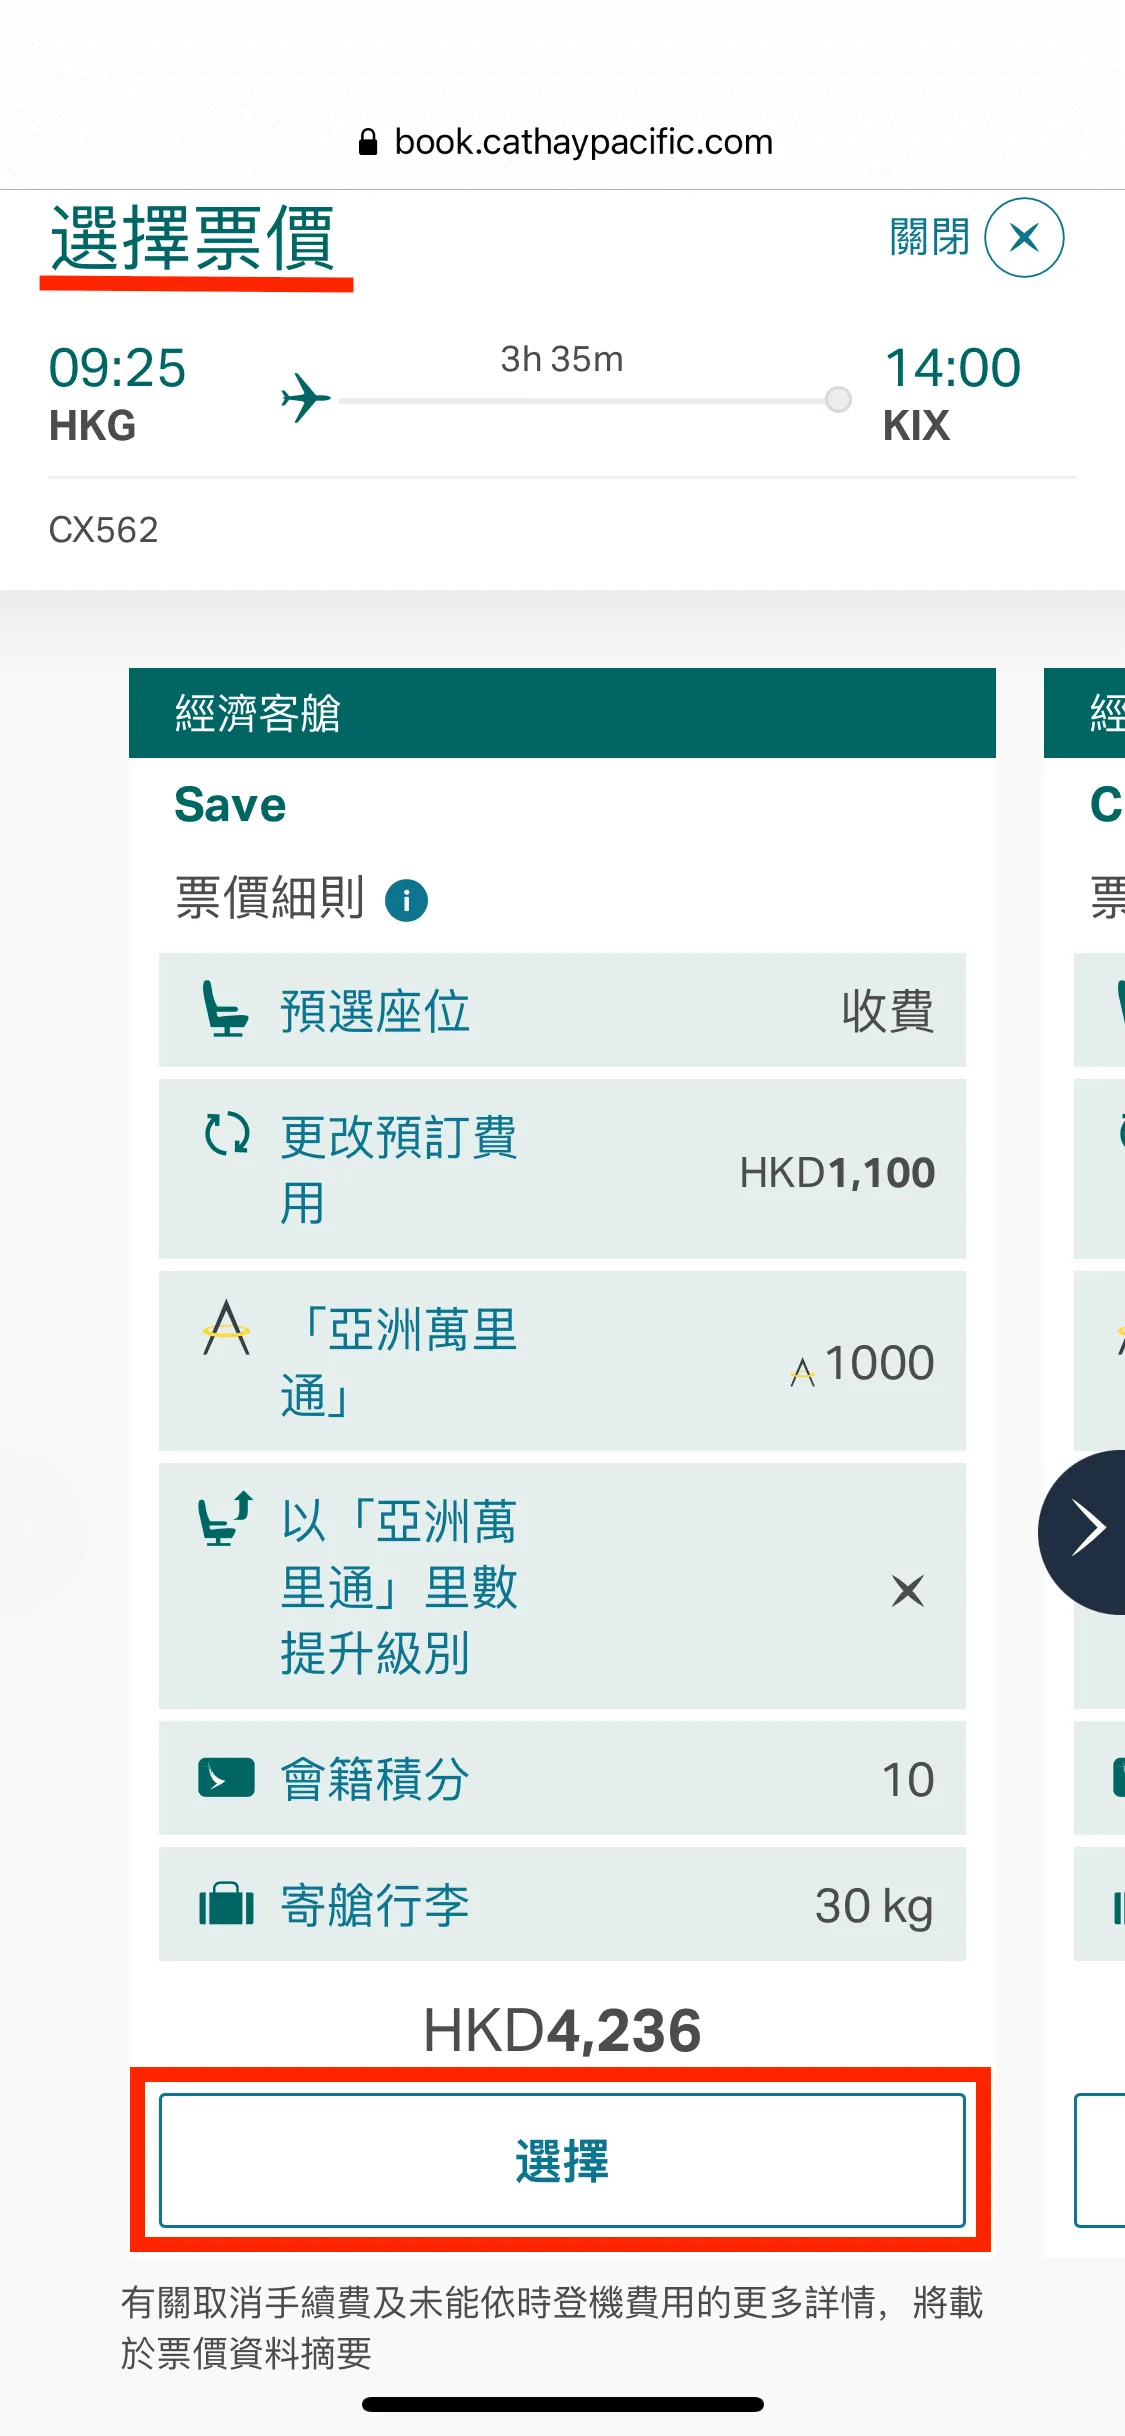This screenshot has width=1125, height=2436.
Task: Click the iOS home indicator bar
Action: coord(563,2404)
